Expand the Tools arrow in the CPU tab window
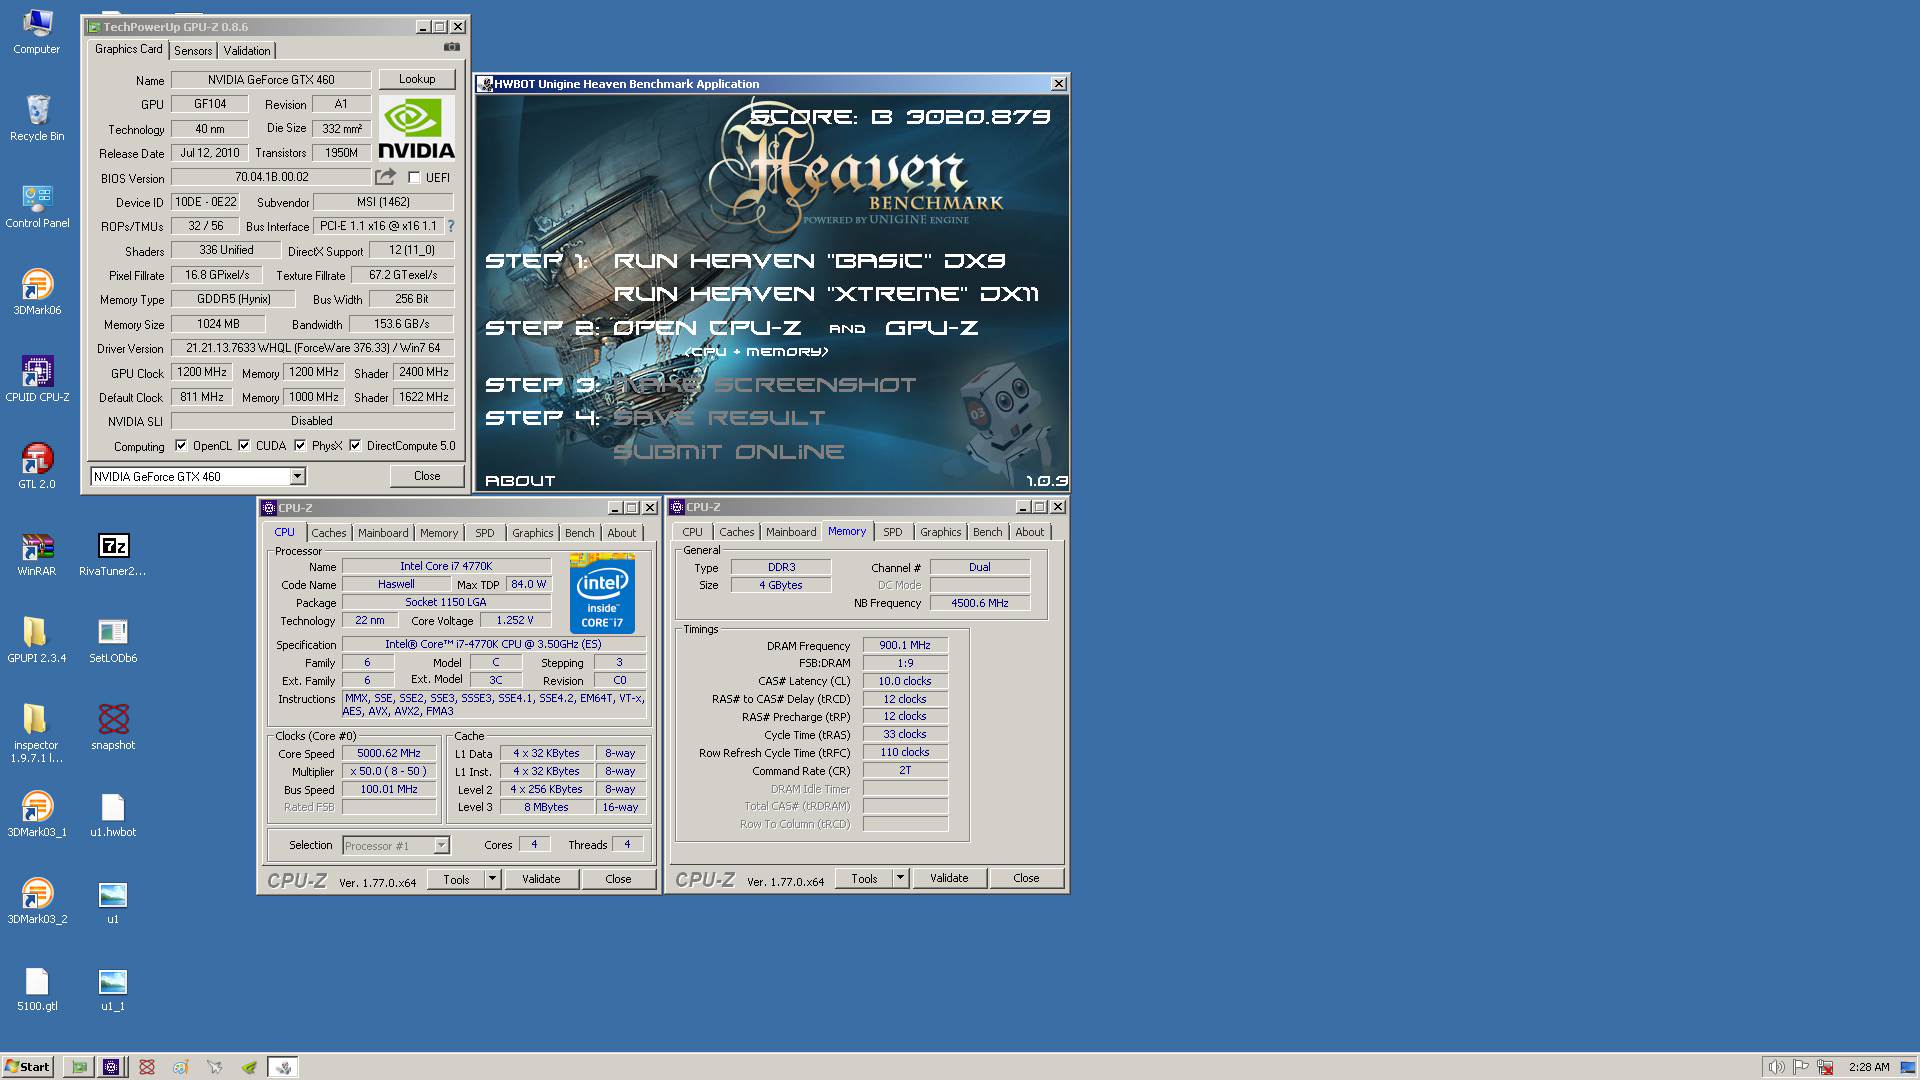 (492, 879)
